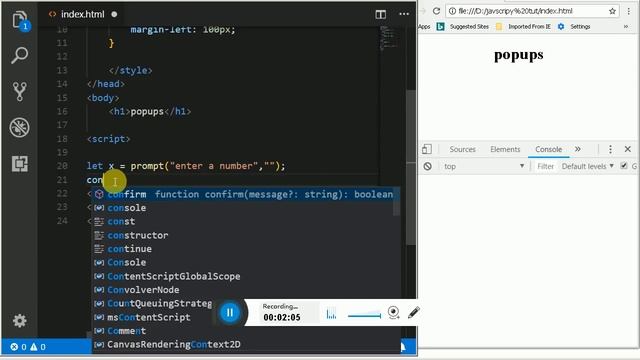Screen dimensions: 640x360
Task: Select the index.html editor tab
Action: [82, 14]
